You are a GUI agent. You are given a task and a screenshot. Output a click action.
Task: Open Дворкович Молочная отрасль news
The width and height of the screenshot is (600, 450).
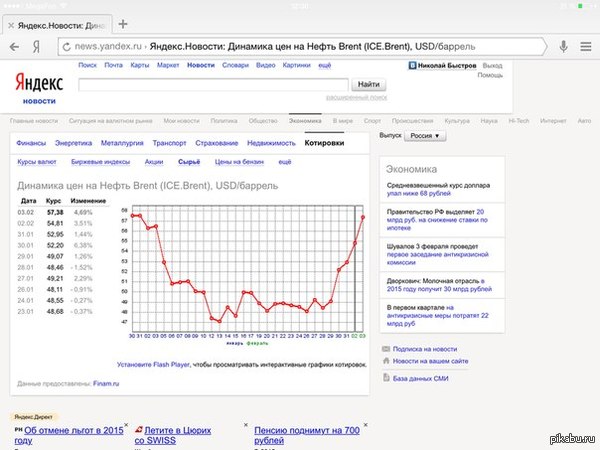439,285
